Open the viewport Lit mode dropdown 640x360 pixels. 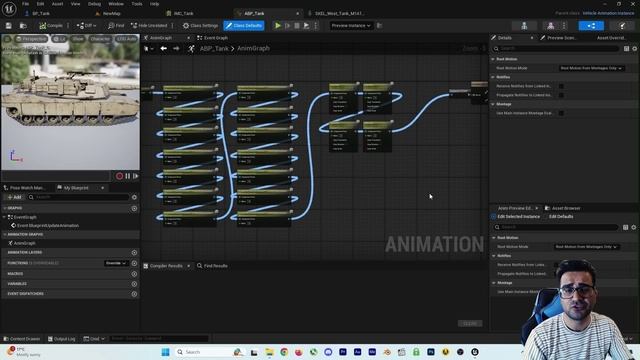[x=60, y=39]
